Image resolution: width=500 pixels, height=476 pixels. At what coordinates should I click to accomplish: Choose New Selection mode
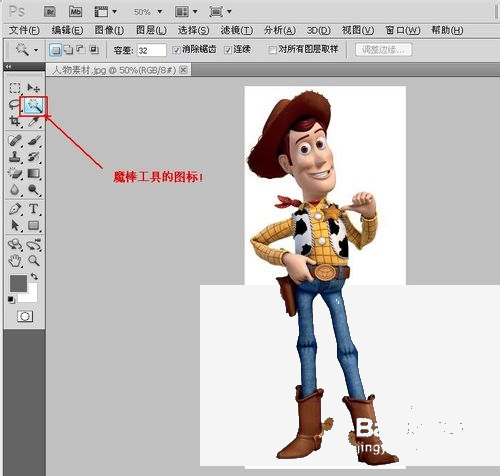click(x=55, y=50)
